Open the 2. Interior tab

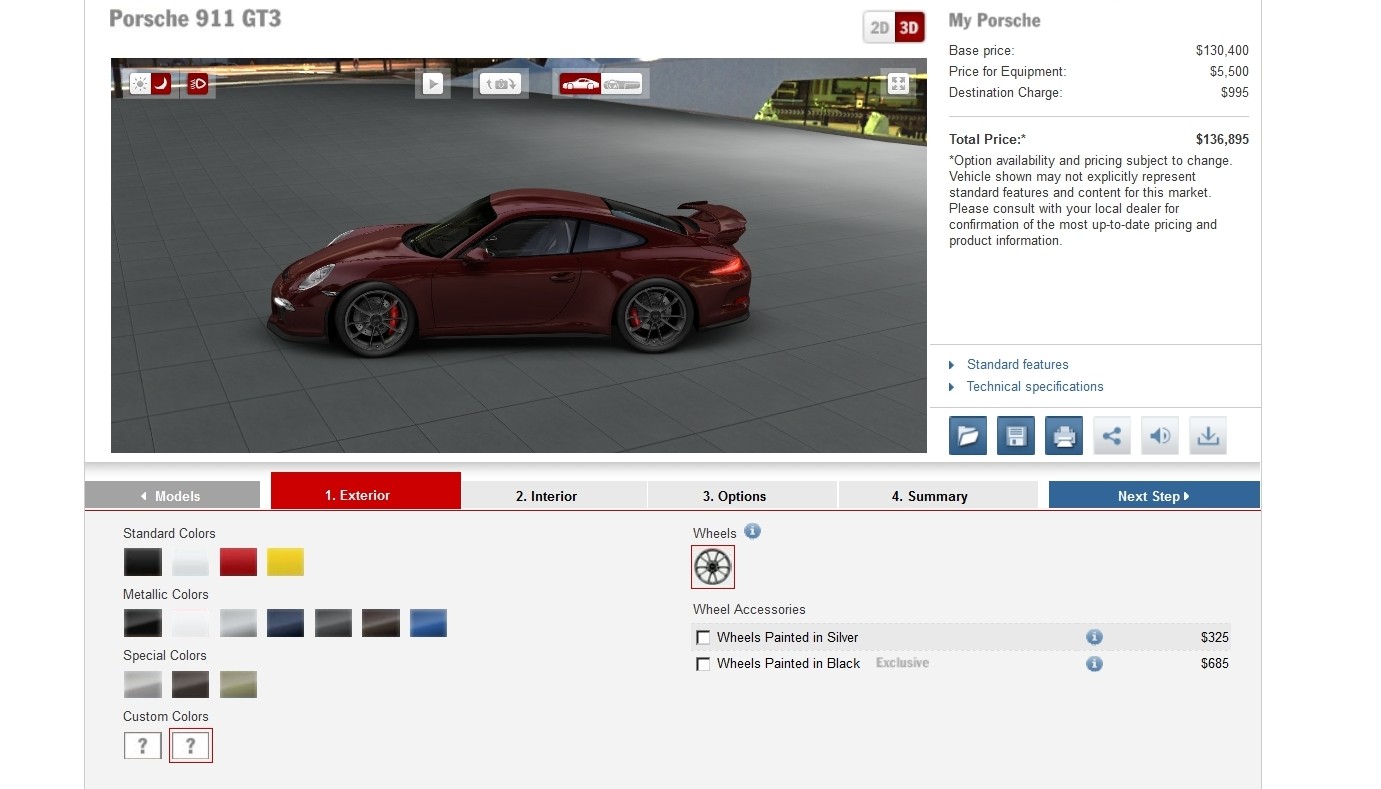click(x=554, y=496)
